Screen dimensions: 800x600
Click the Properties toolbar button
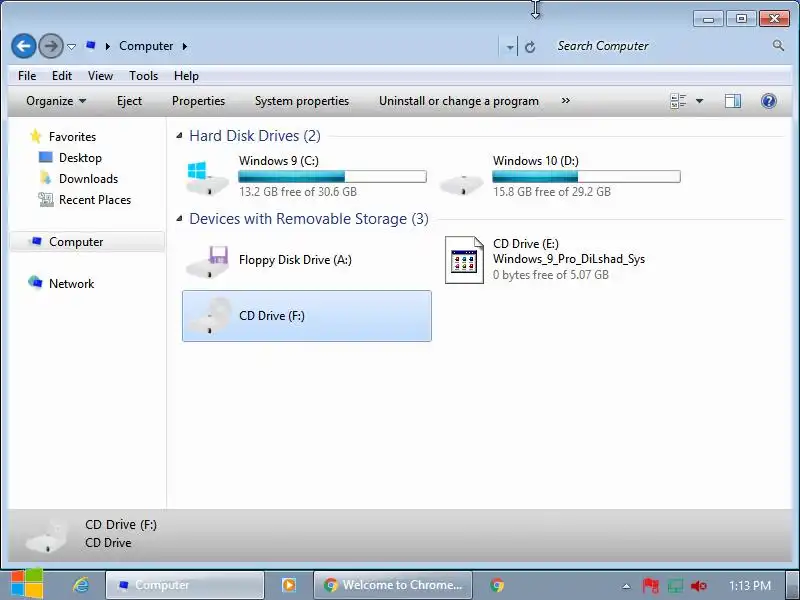coord(198,101)
